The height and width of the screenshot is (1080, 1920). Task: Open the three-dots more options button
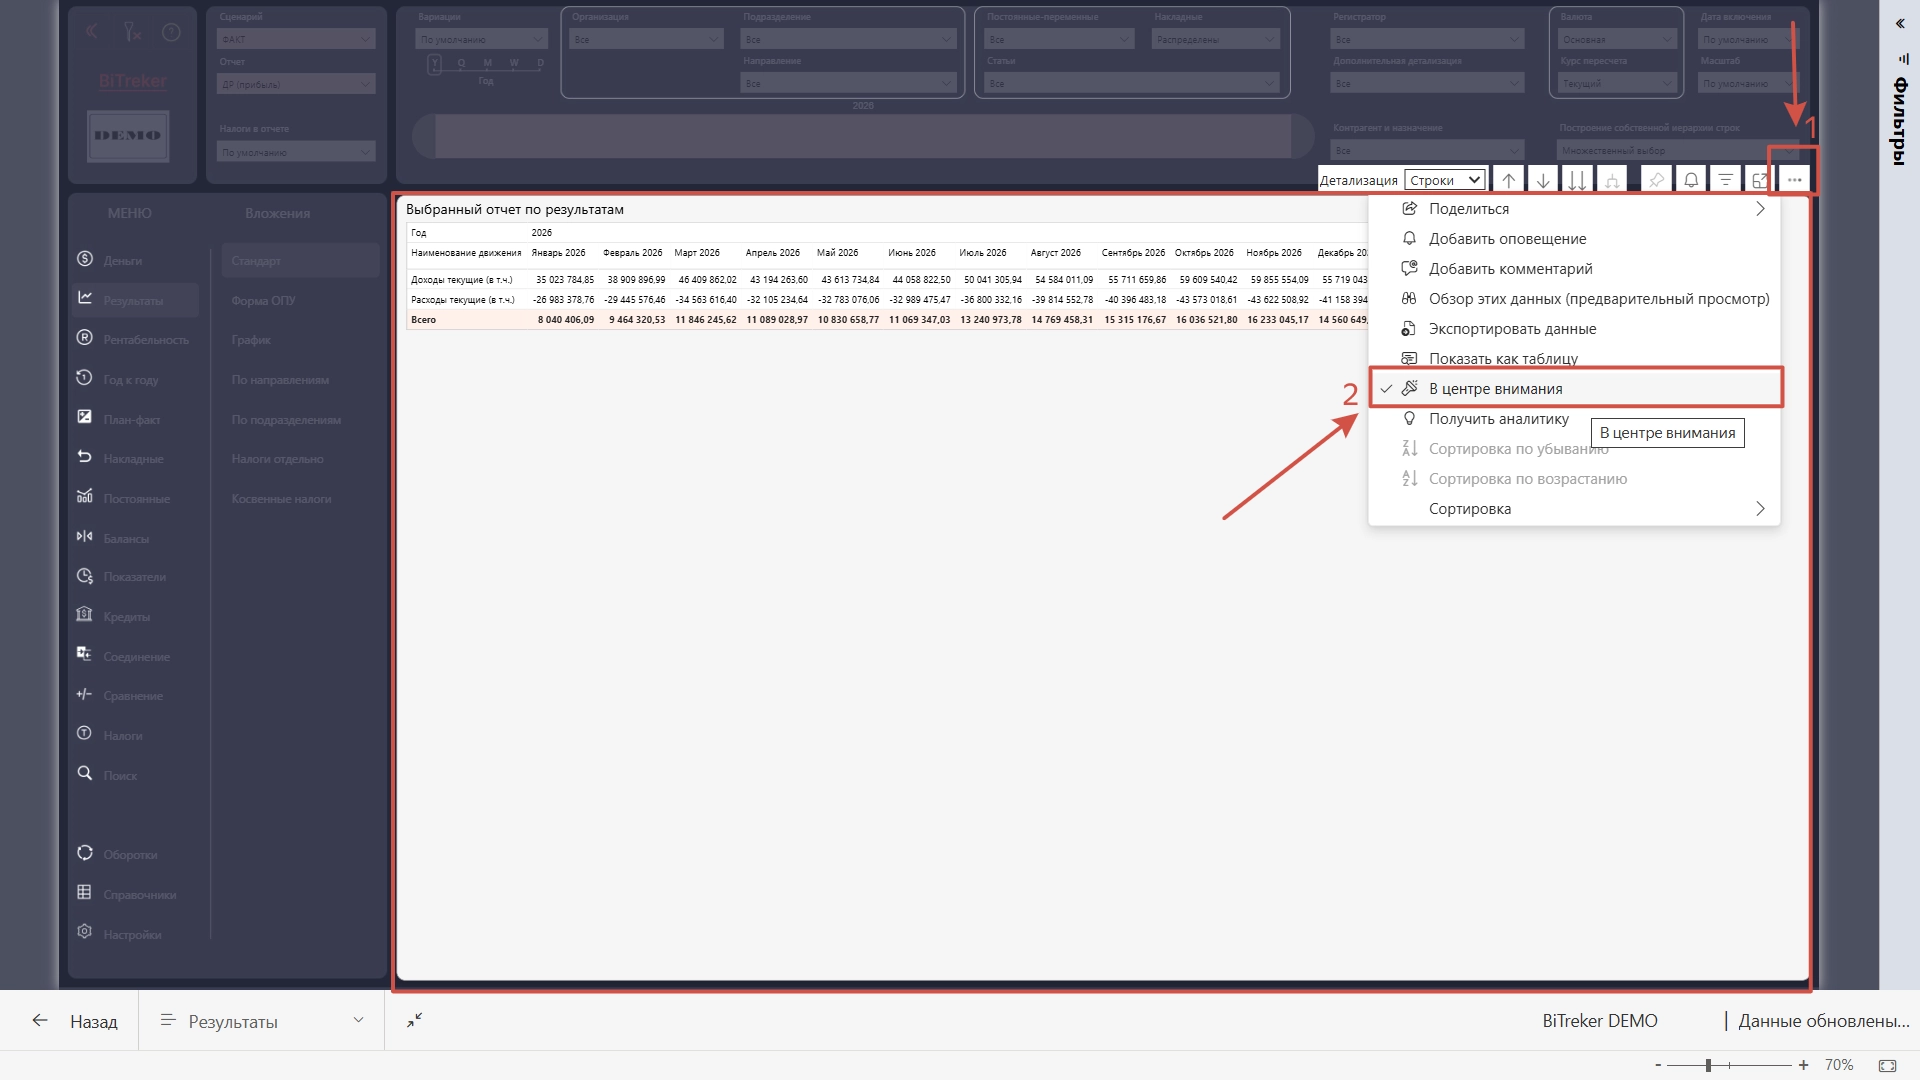click(x=1794, y=180)
